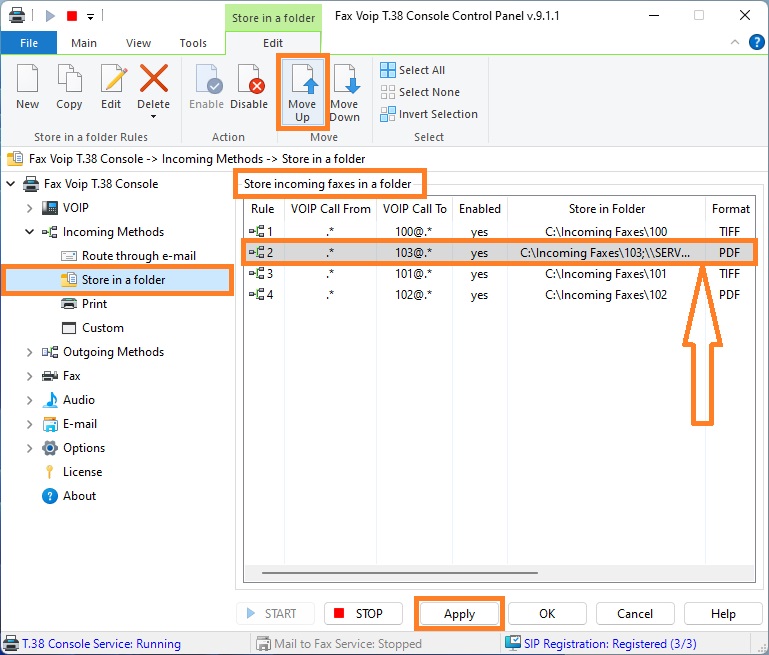Click the Cancel button
The width and height of the screenshot is (769, 655).
635,614
